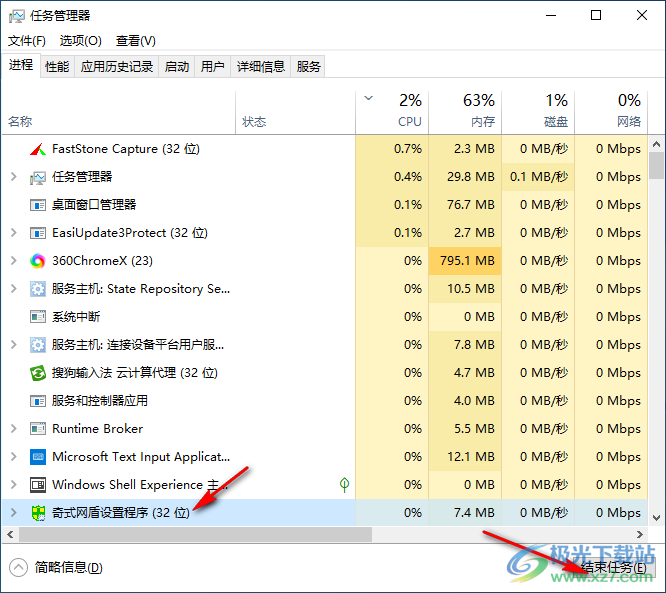Click the 结束任务(E) button
Screen dimensions: 666x593
(613, 568)
